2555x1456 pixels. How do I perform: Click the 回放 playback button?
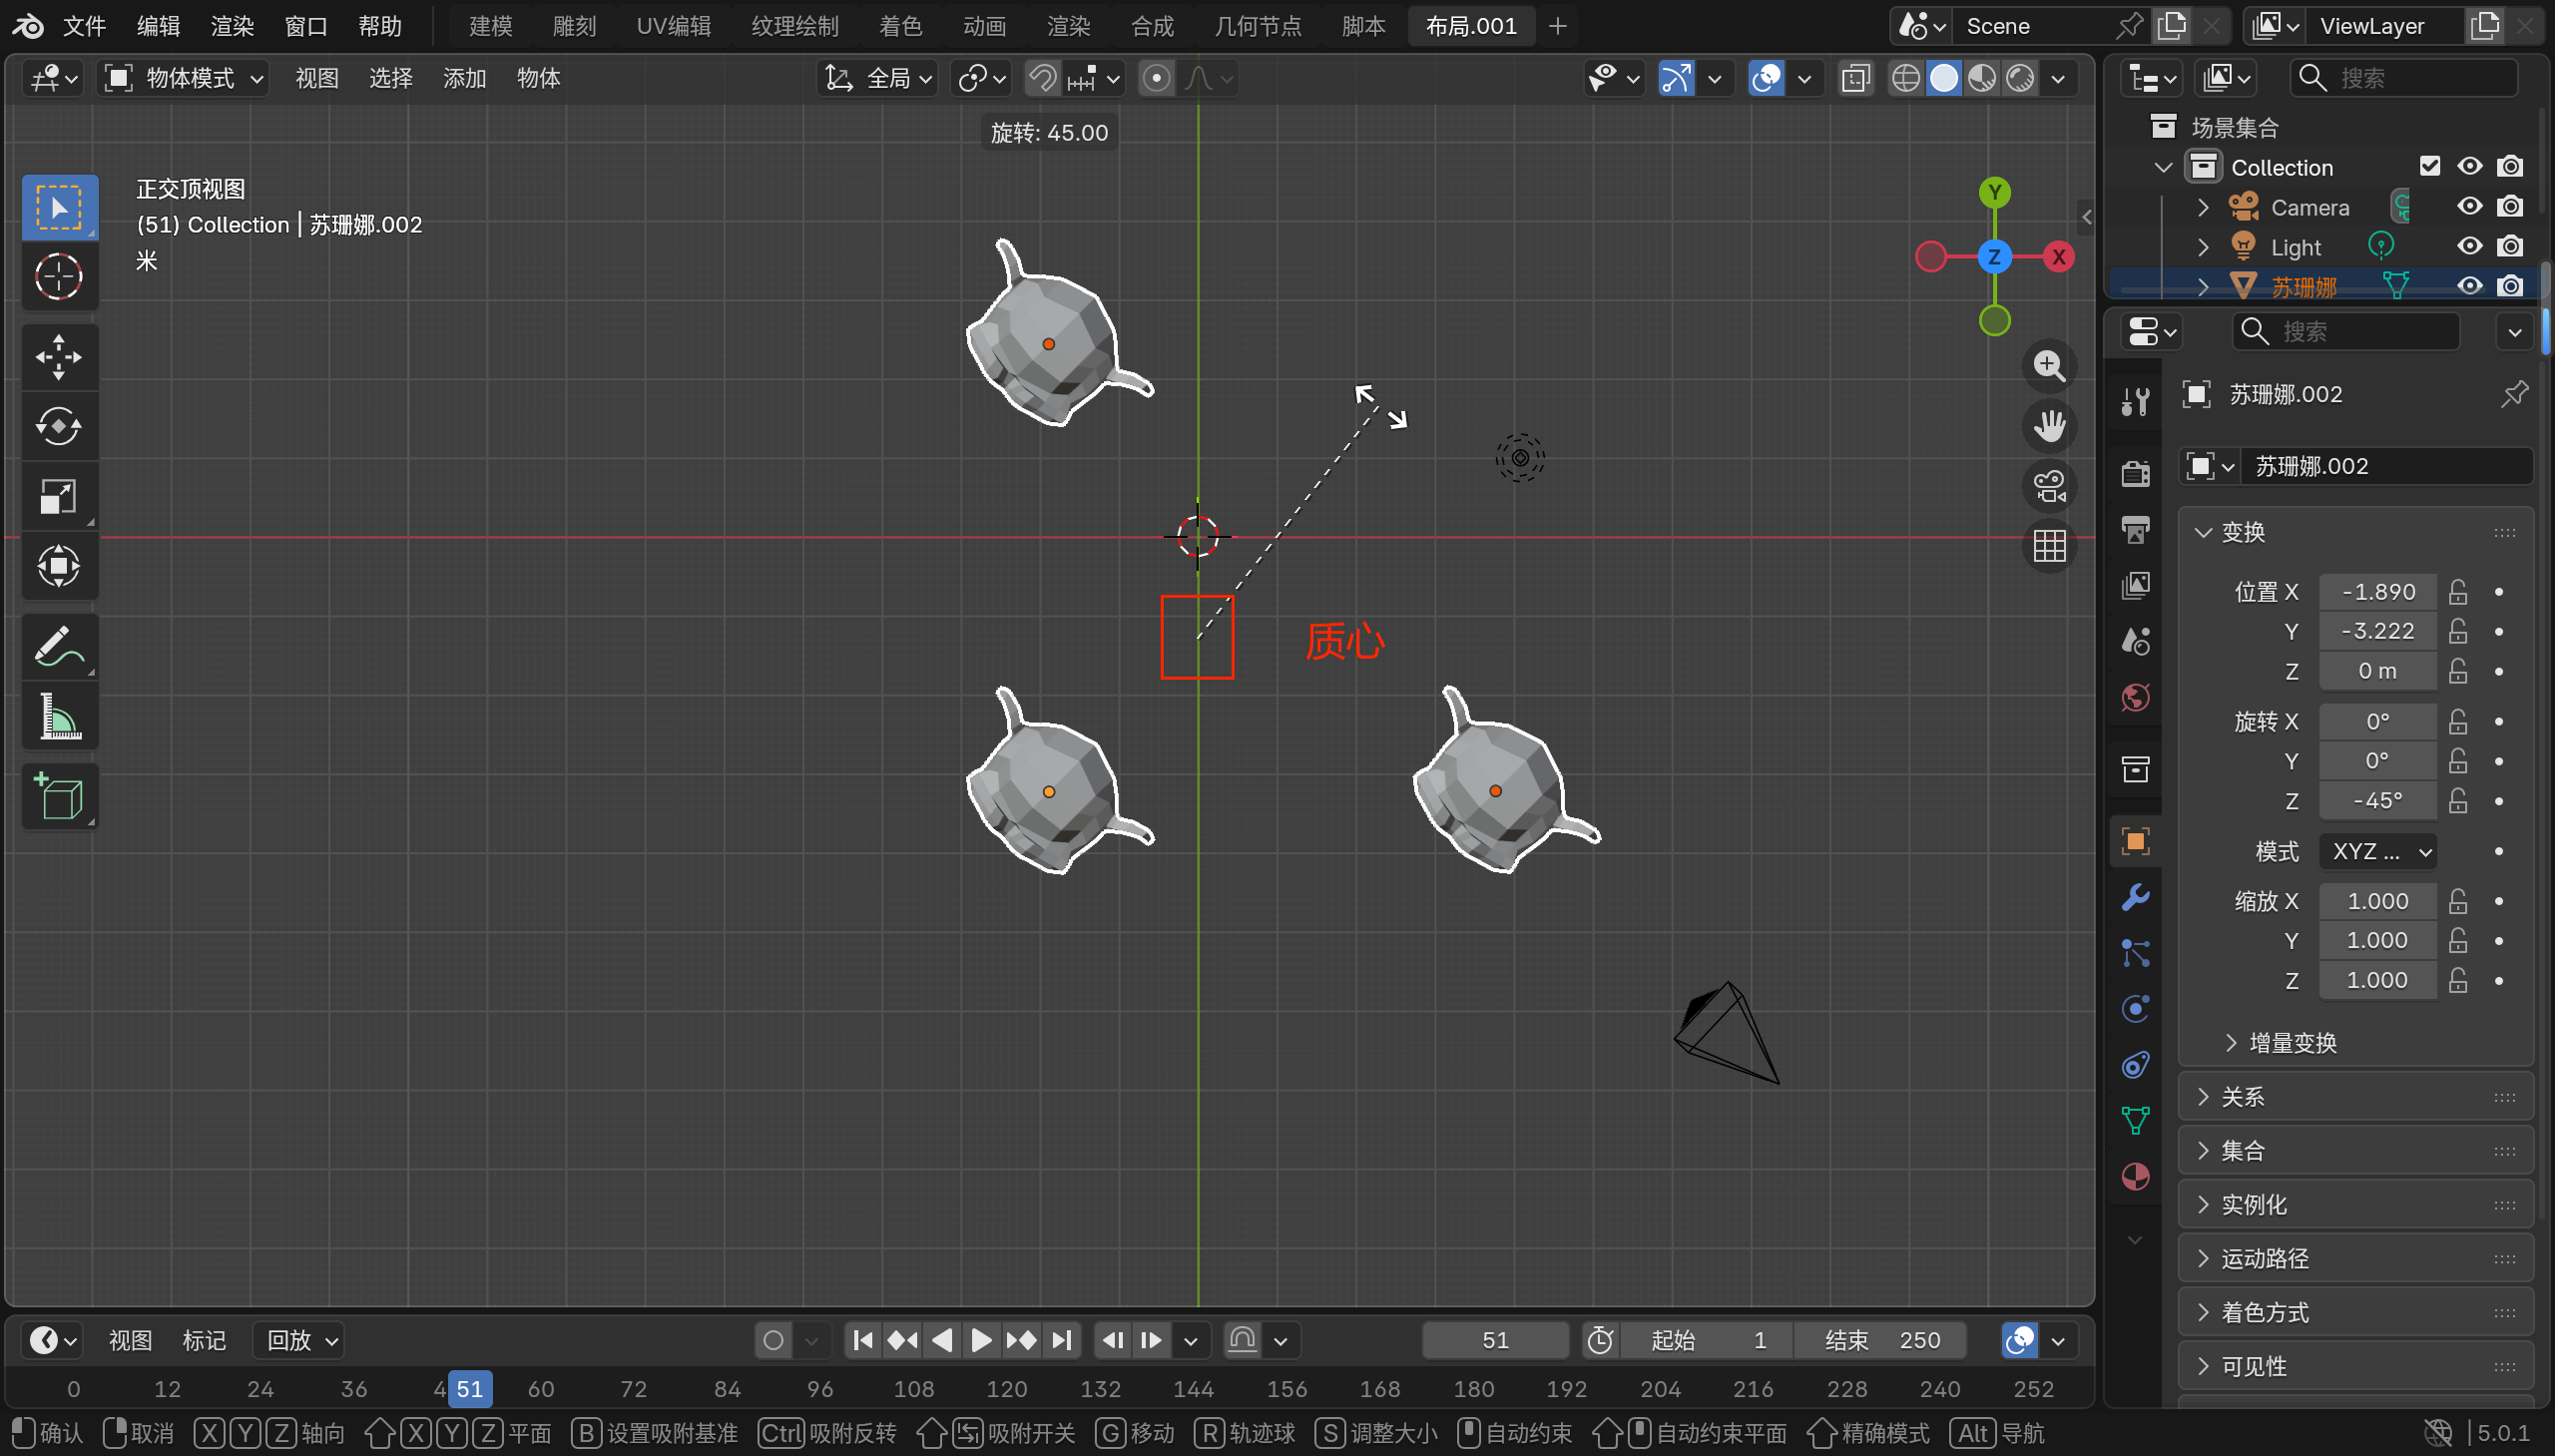pyautogui.click(x=300, y=1340)
